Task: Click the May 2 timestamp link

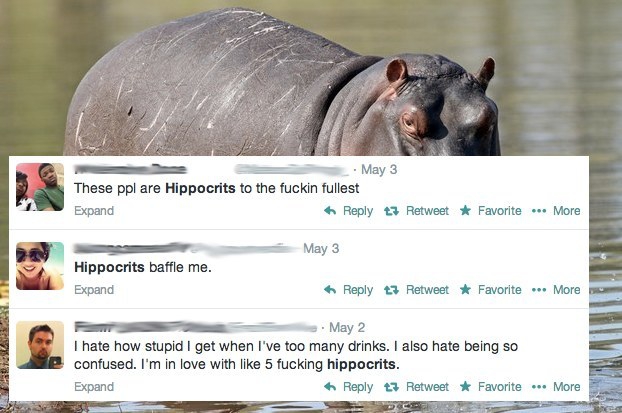Action: (347, 327)
